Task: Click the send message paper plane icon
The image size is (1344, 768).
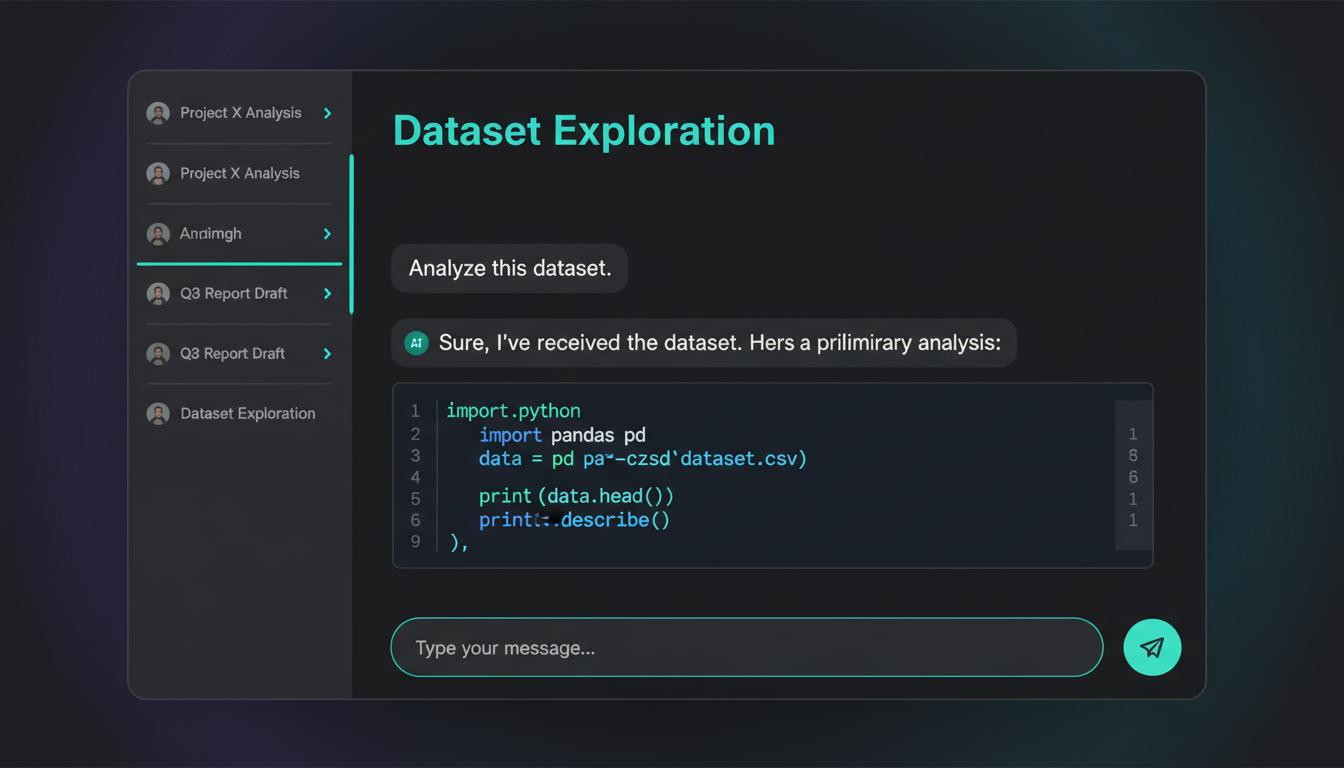Action: click(x=1152, y=647)
